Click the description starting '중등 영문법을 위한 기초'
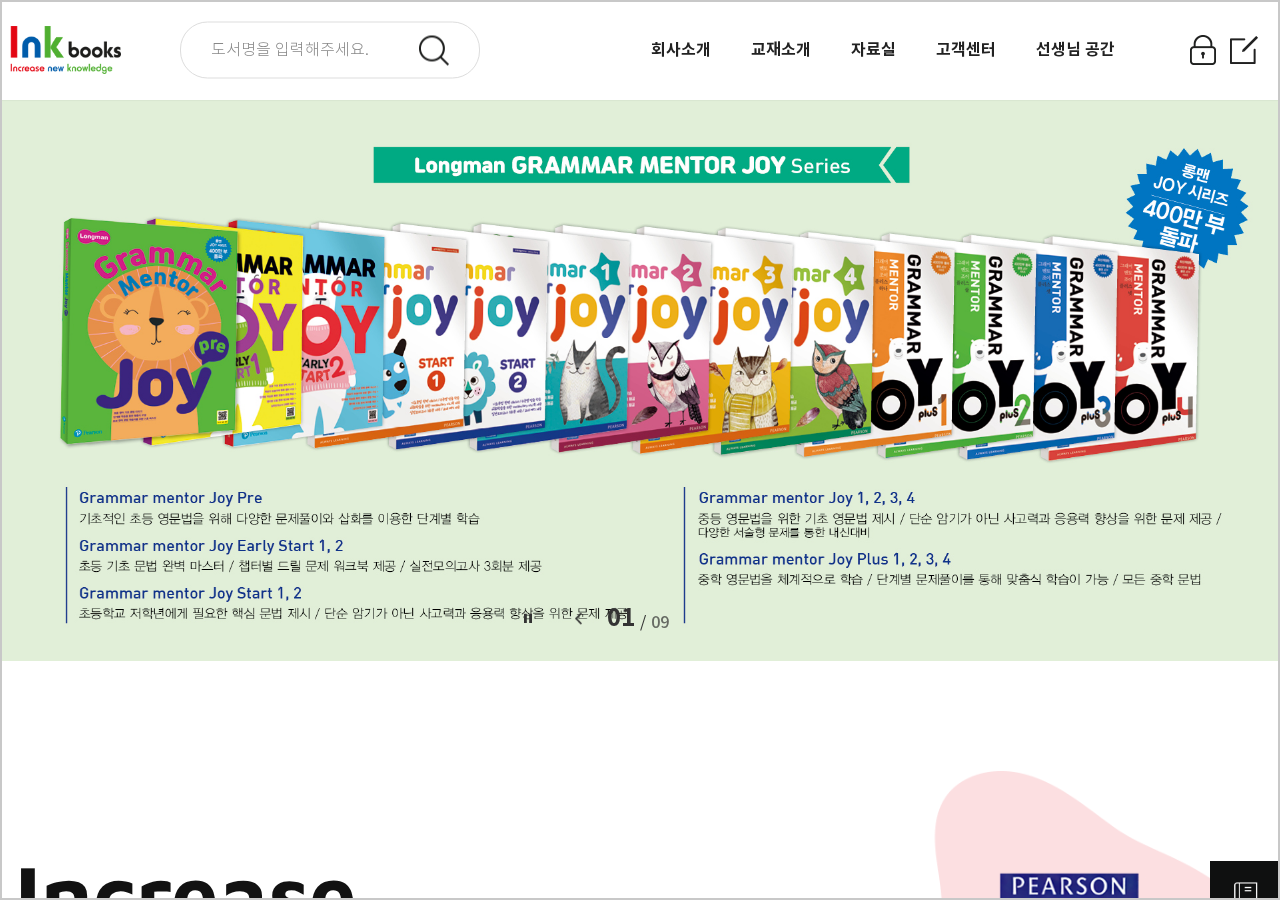 point(960,525)
